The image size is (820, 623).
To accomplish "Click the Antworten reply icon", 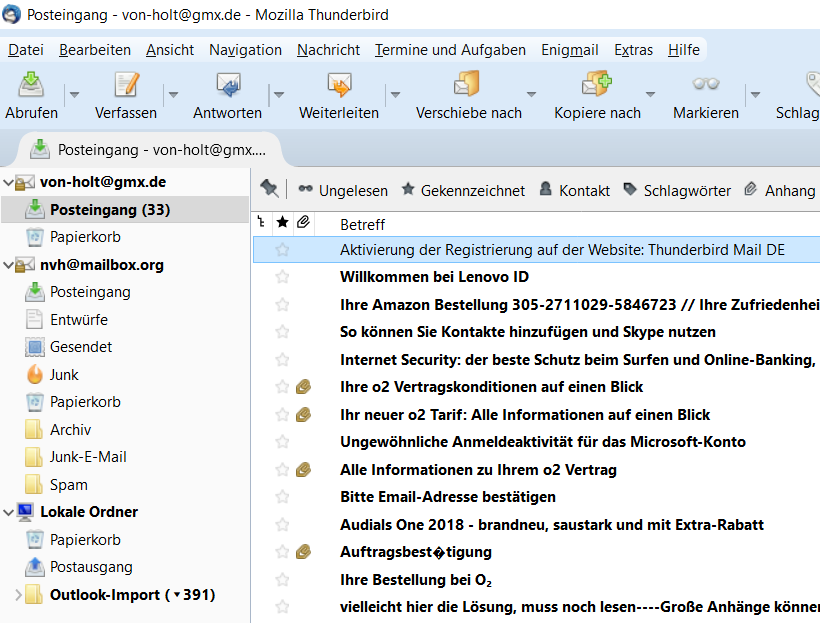I will tap(228, 85).
